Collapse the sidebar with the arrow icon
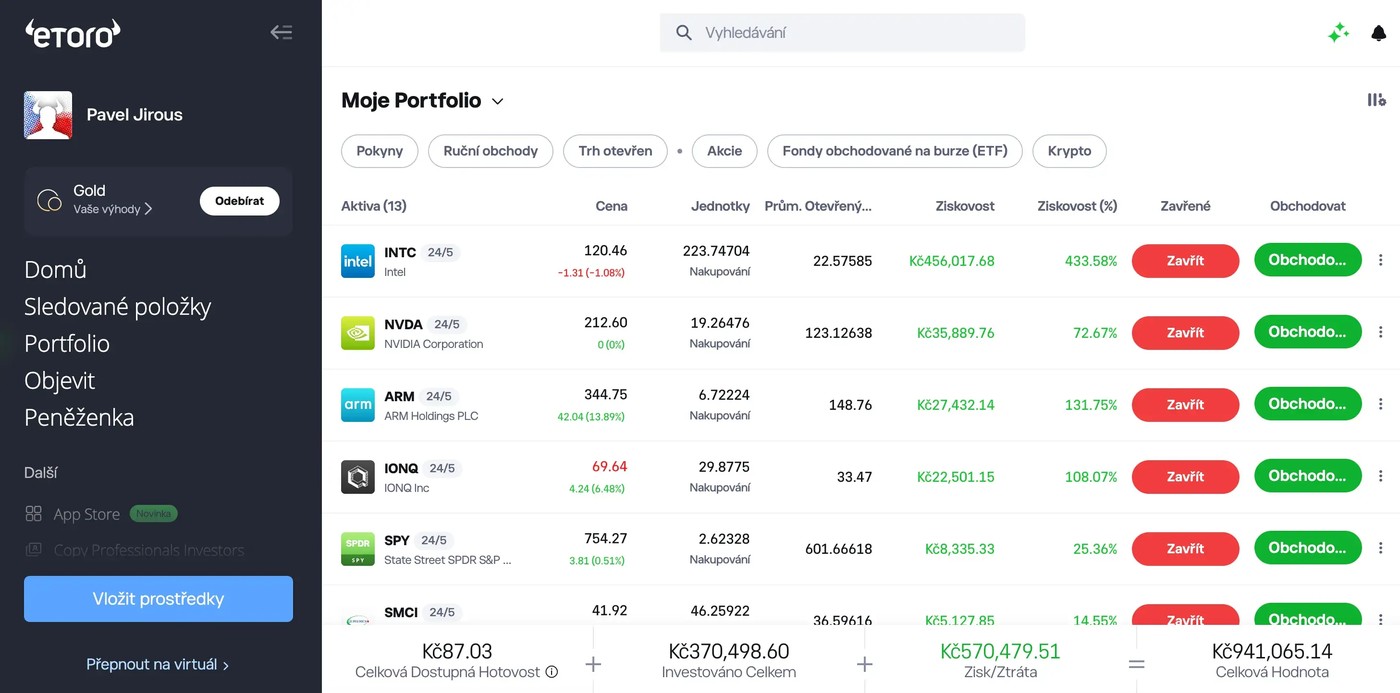 pyautogui.click(x=281, y=32)
